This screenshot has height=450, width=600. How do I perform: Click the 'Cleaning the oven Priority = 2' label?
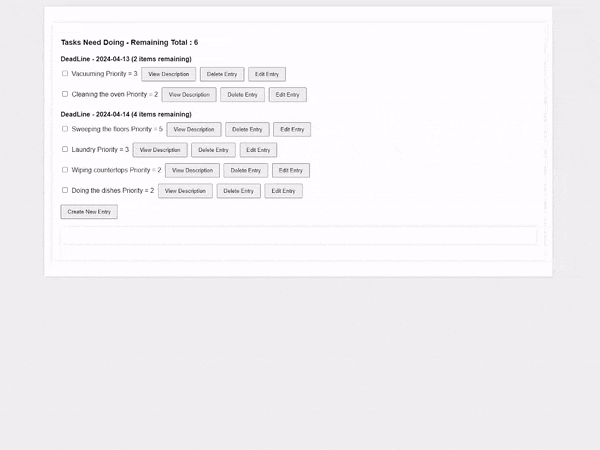pyautogui.click(x=115, y=94)
